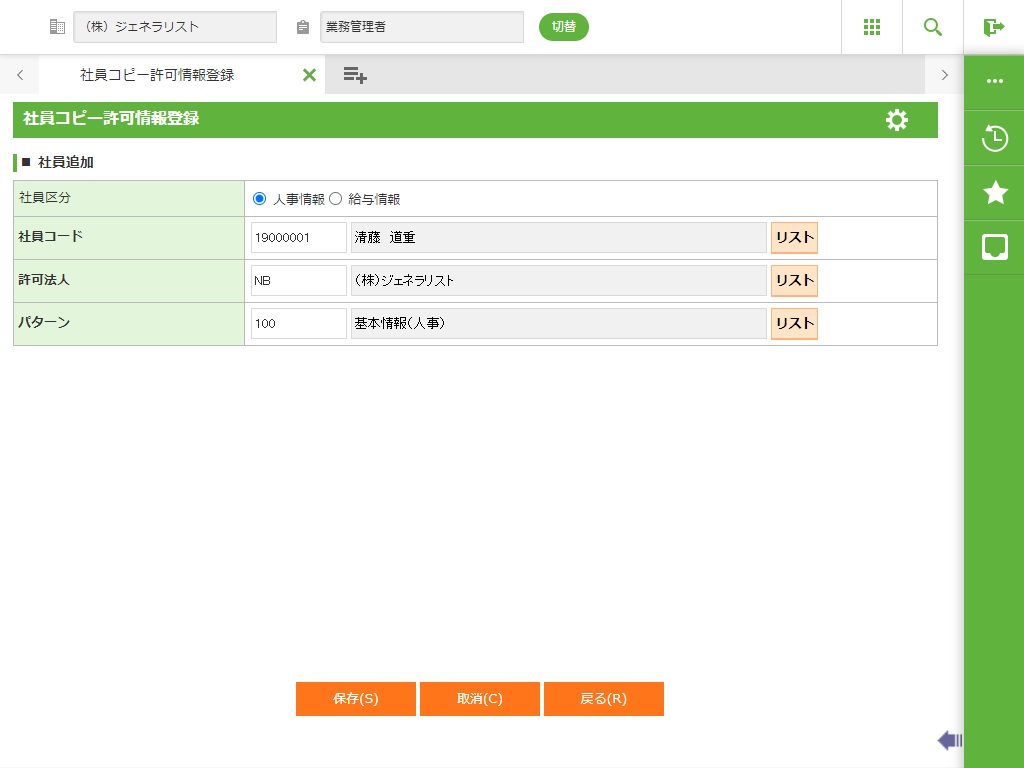Click the 取消(C) button
Image resolution: width=1024 pixels, height=768 pixels.
point(479,699)
